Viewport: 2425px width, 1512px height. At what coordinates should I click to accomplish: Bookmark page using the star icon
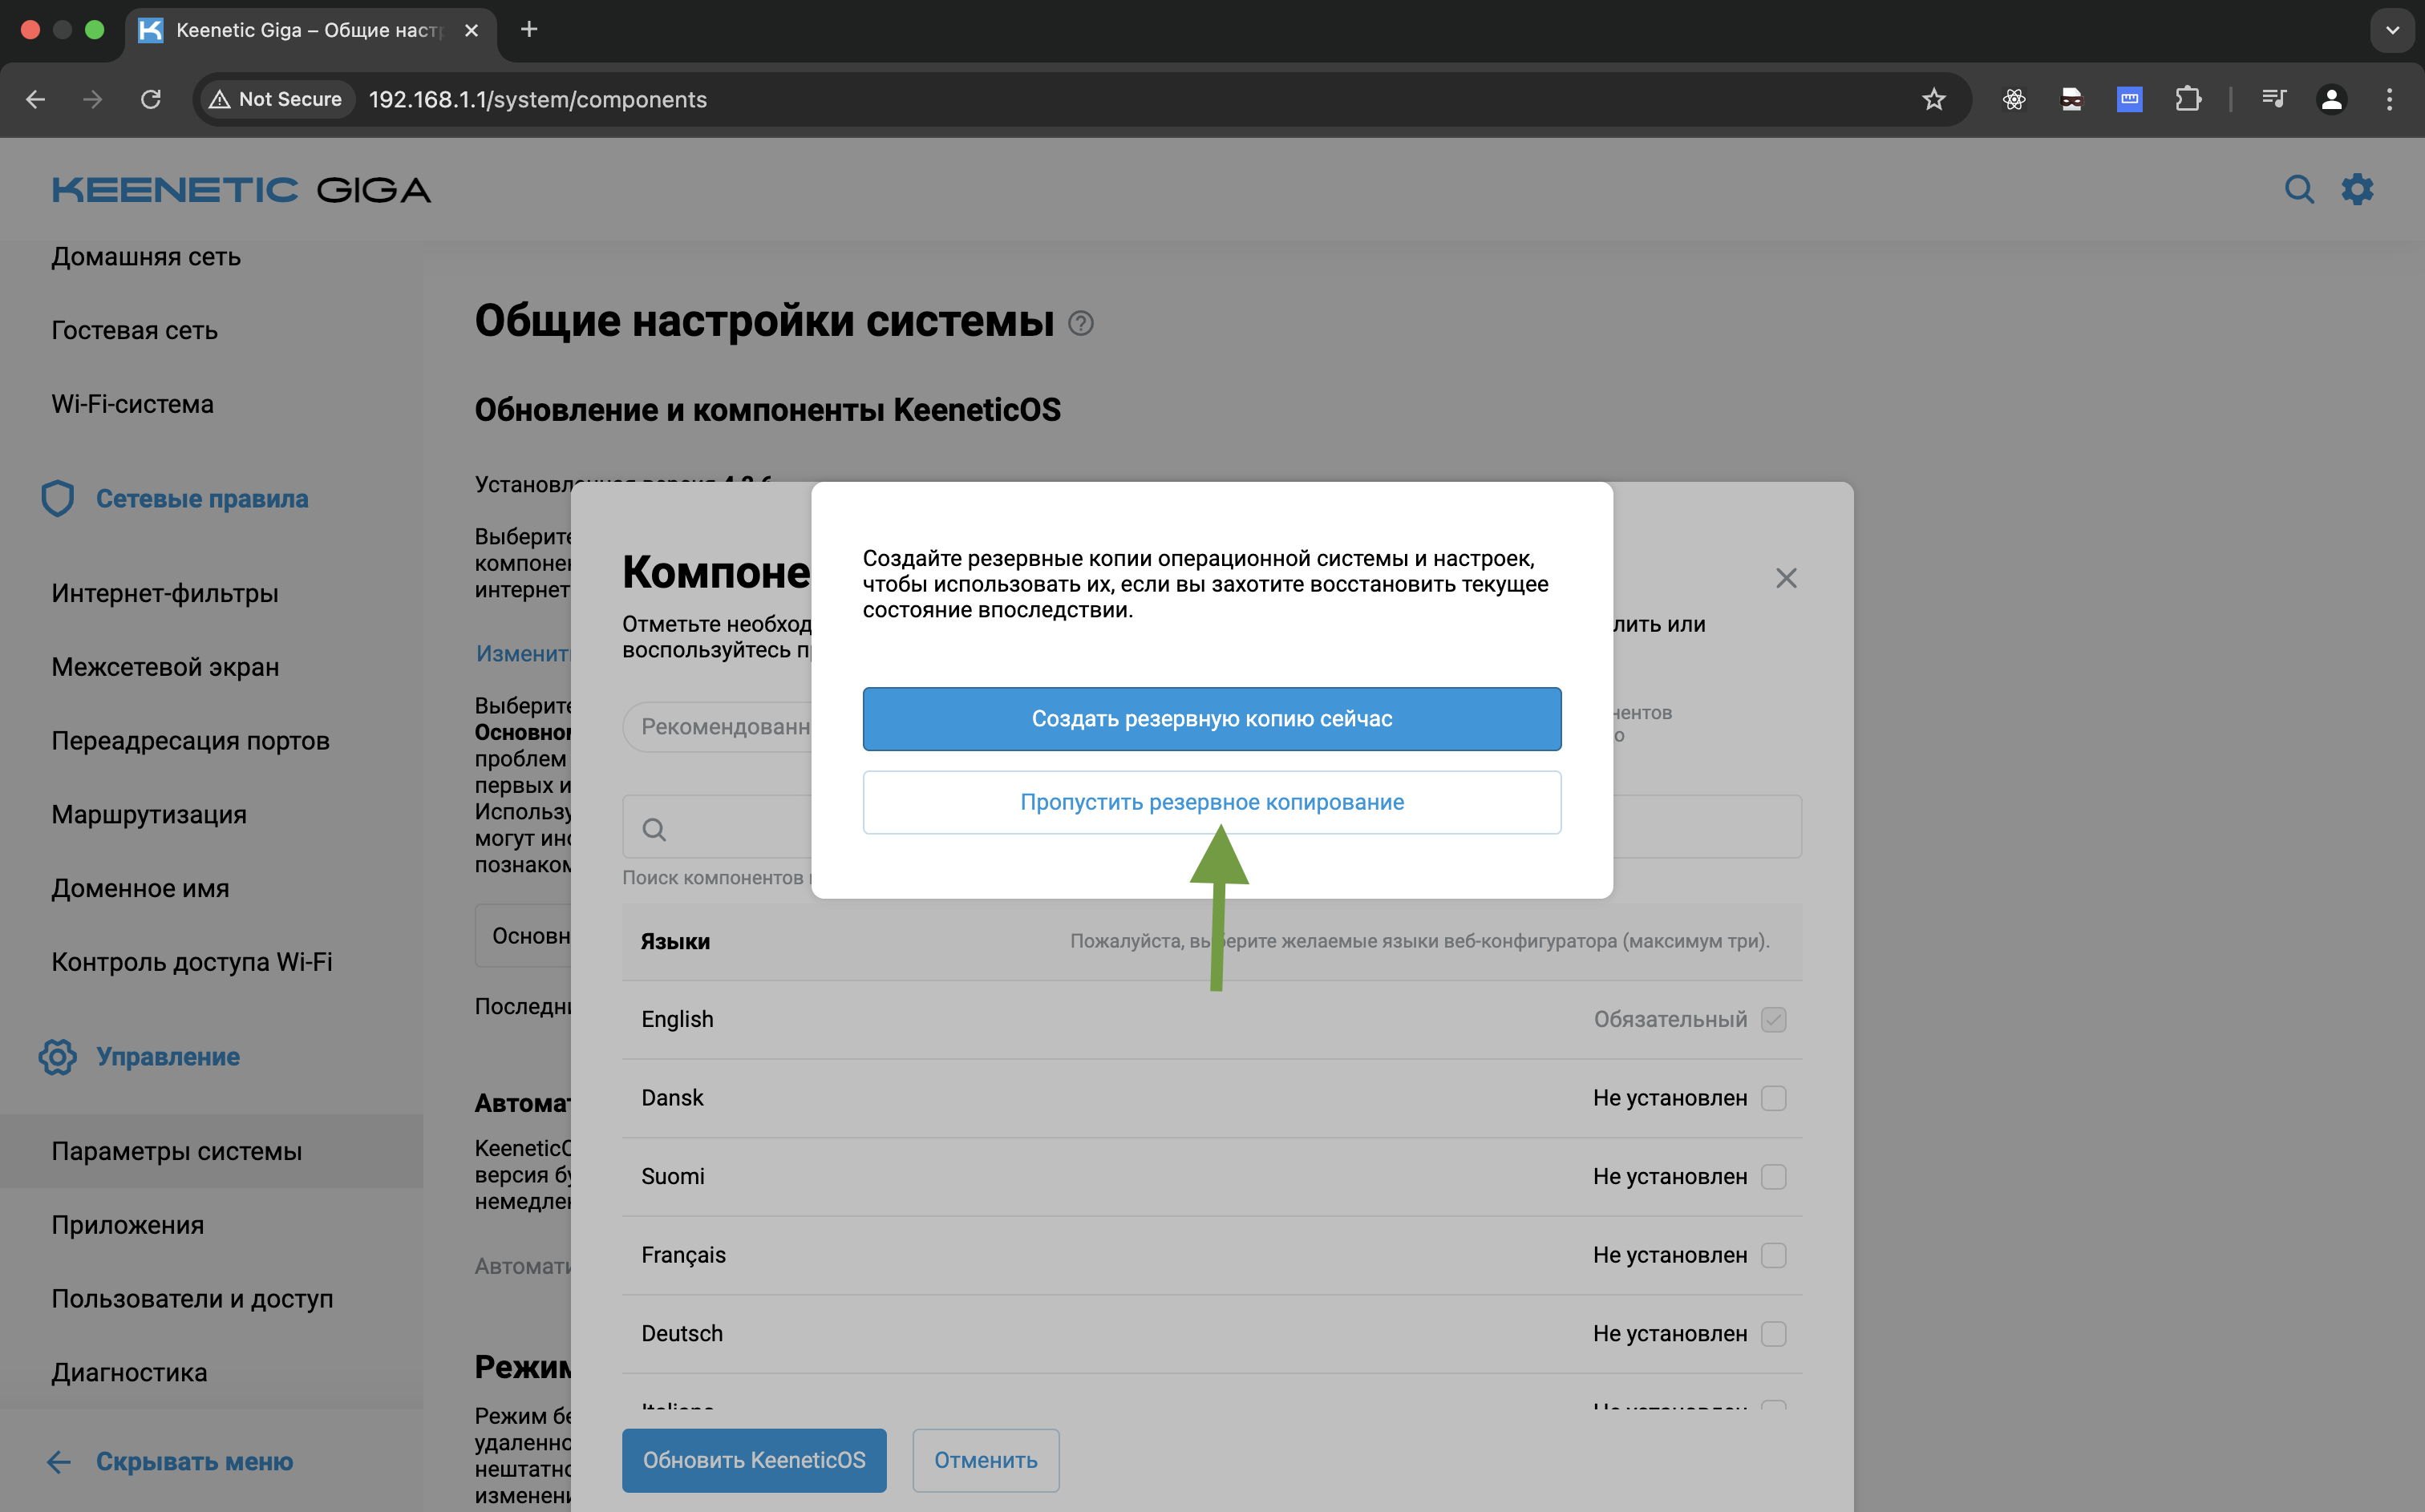click(x=1933, y=99)
